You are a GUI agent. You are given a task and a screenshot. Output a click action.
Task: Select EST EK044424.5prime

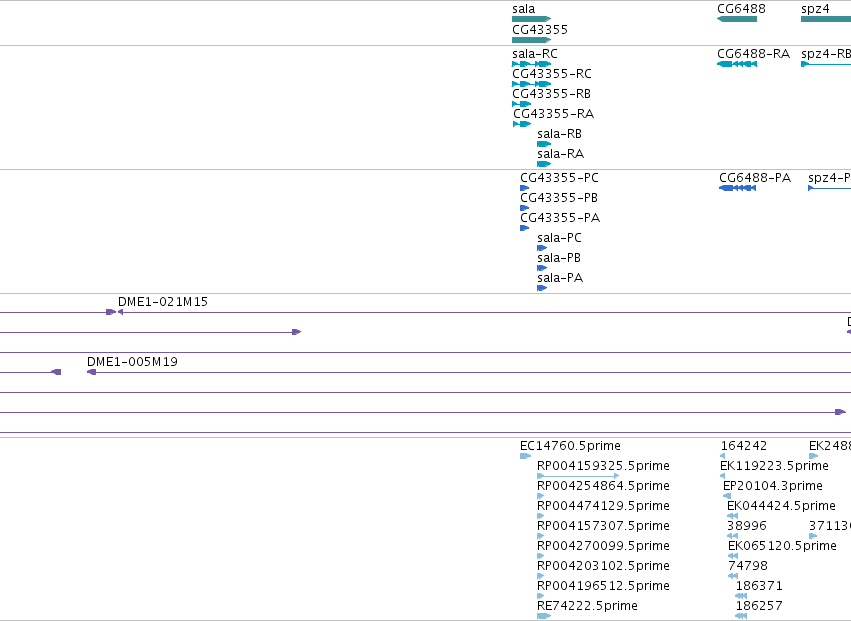(x=732, y=516)
